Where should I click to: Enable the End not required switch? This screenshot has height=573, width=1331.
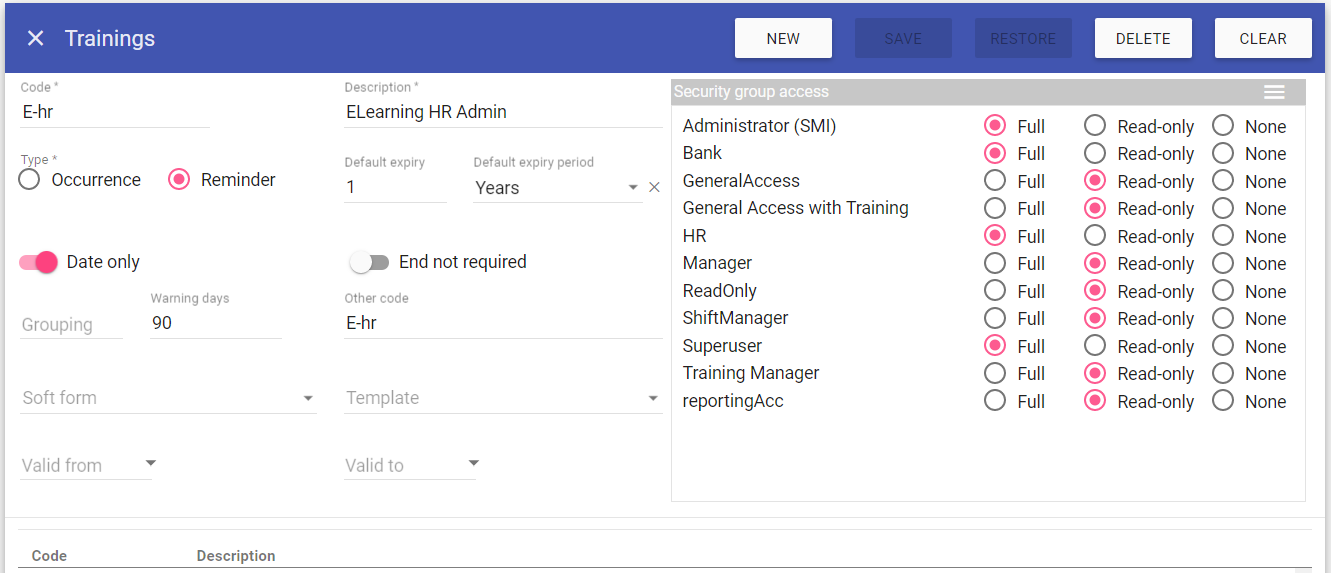(x=369, y=262)
